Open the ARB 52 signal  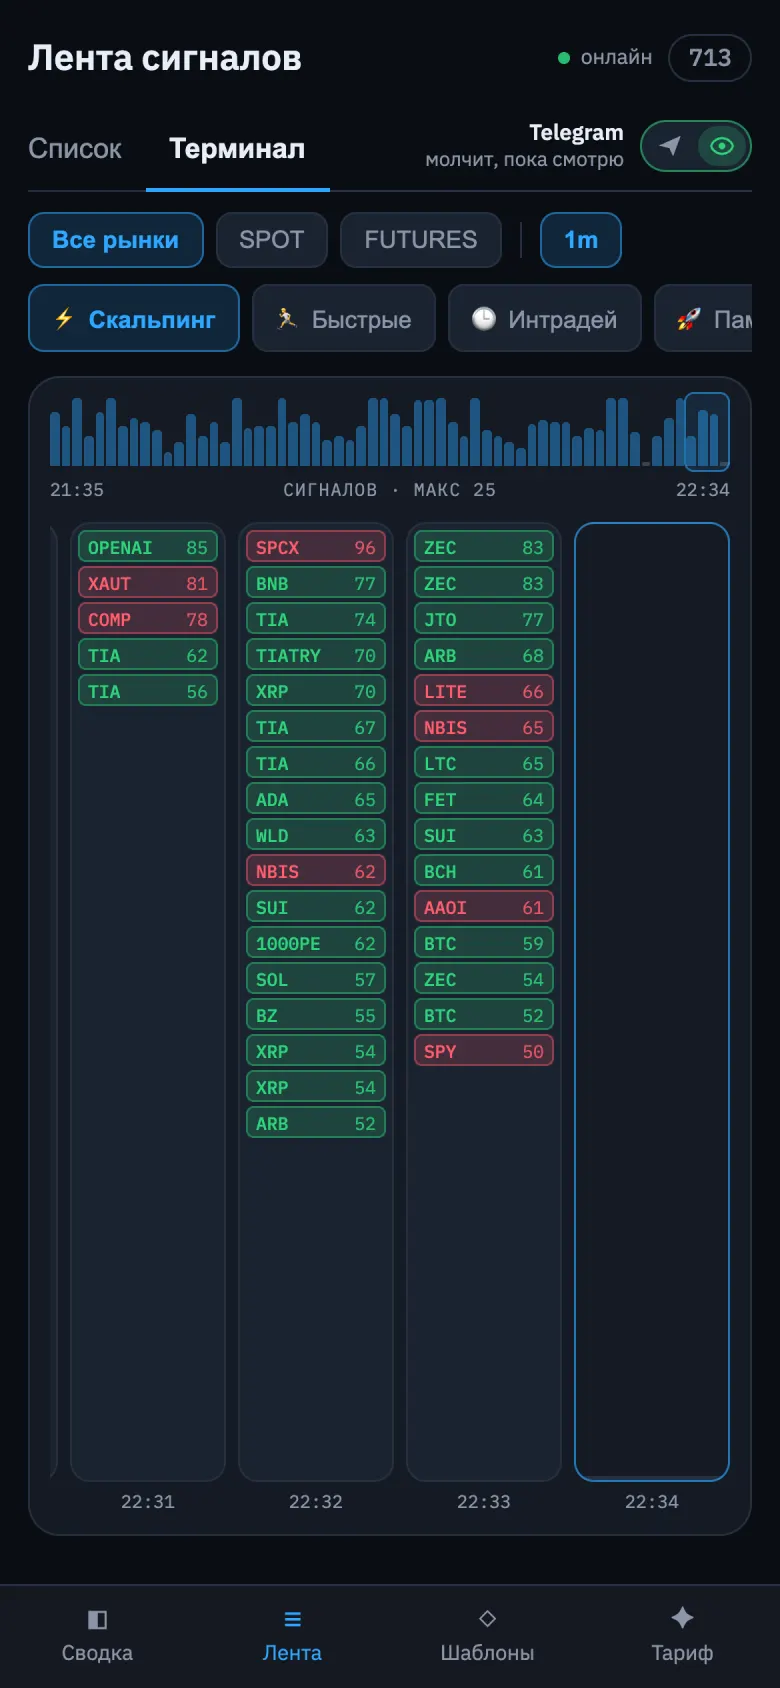coord(316,1123)
